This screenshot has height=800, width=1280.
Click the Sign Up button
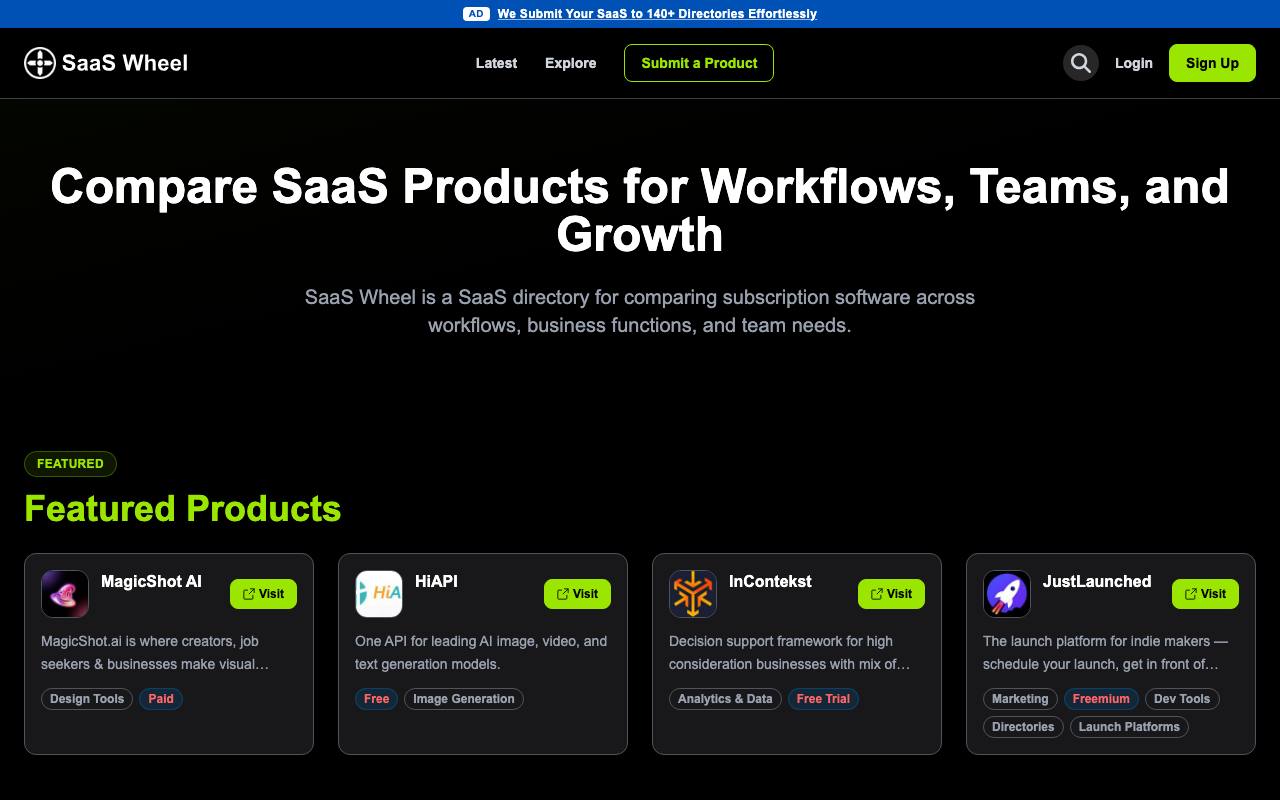pos(1212,63)
